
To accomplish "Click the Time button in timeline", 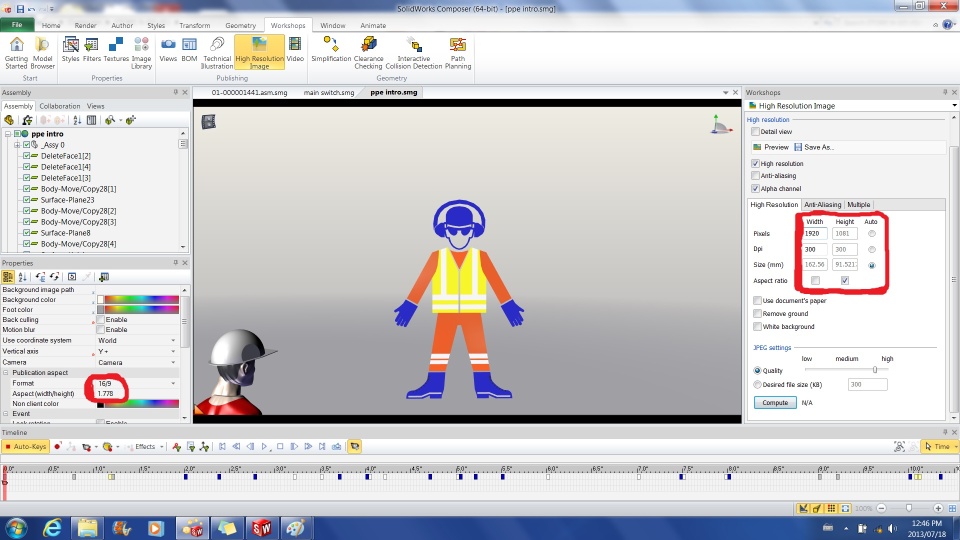I will (937, 447).
